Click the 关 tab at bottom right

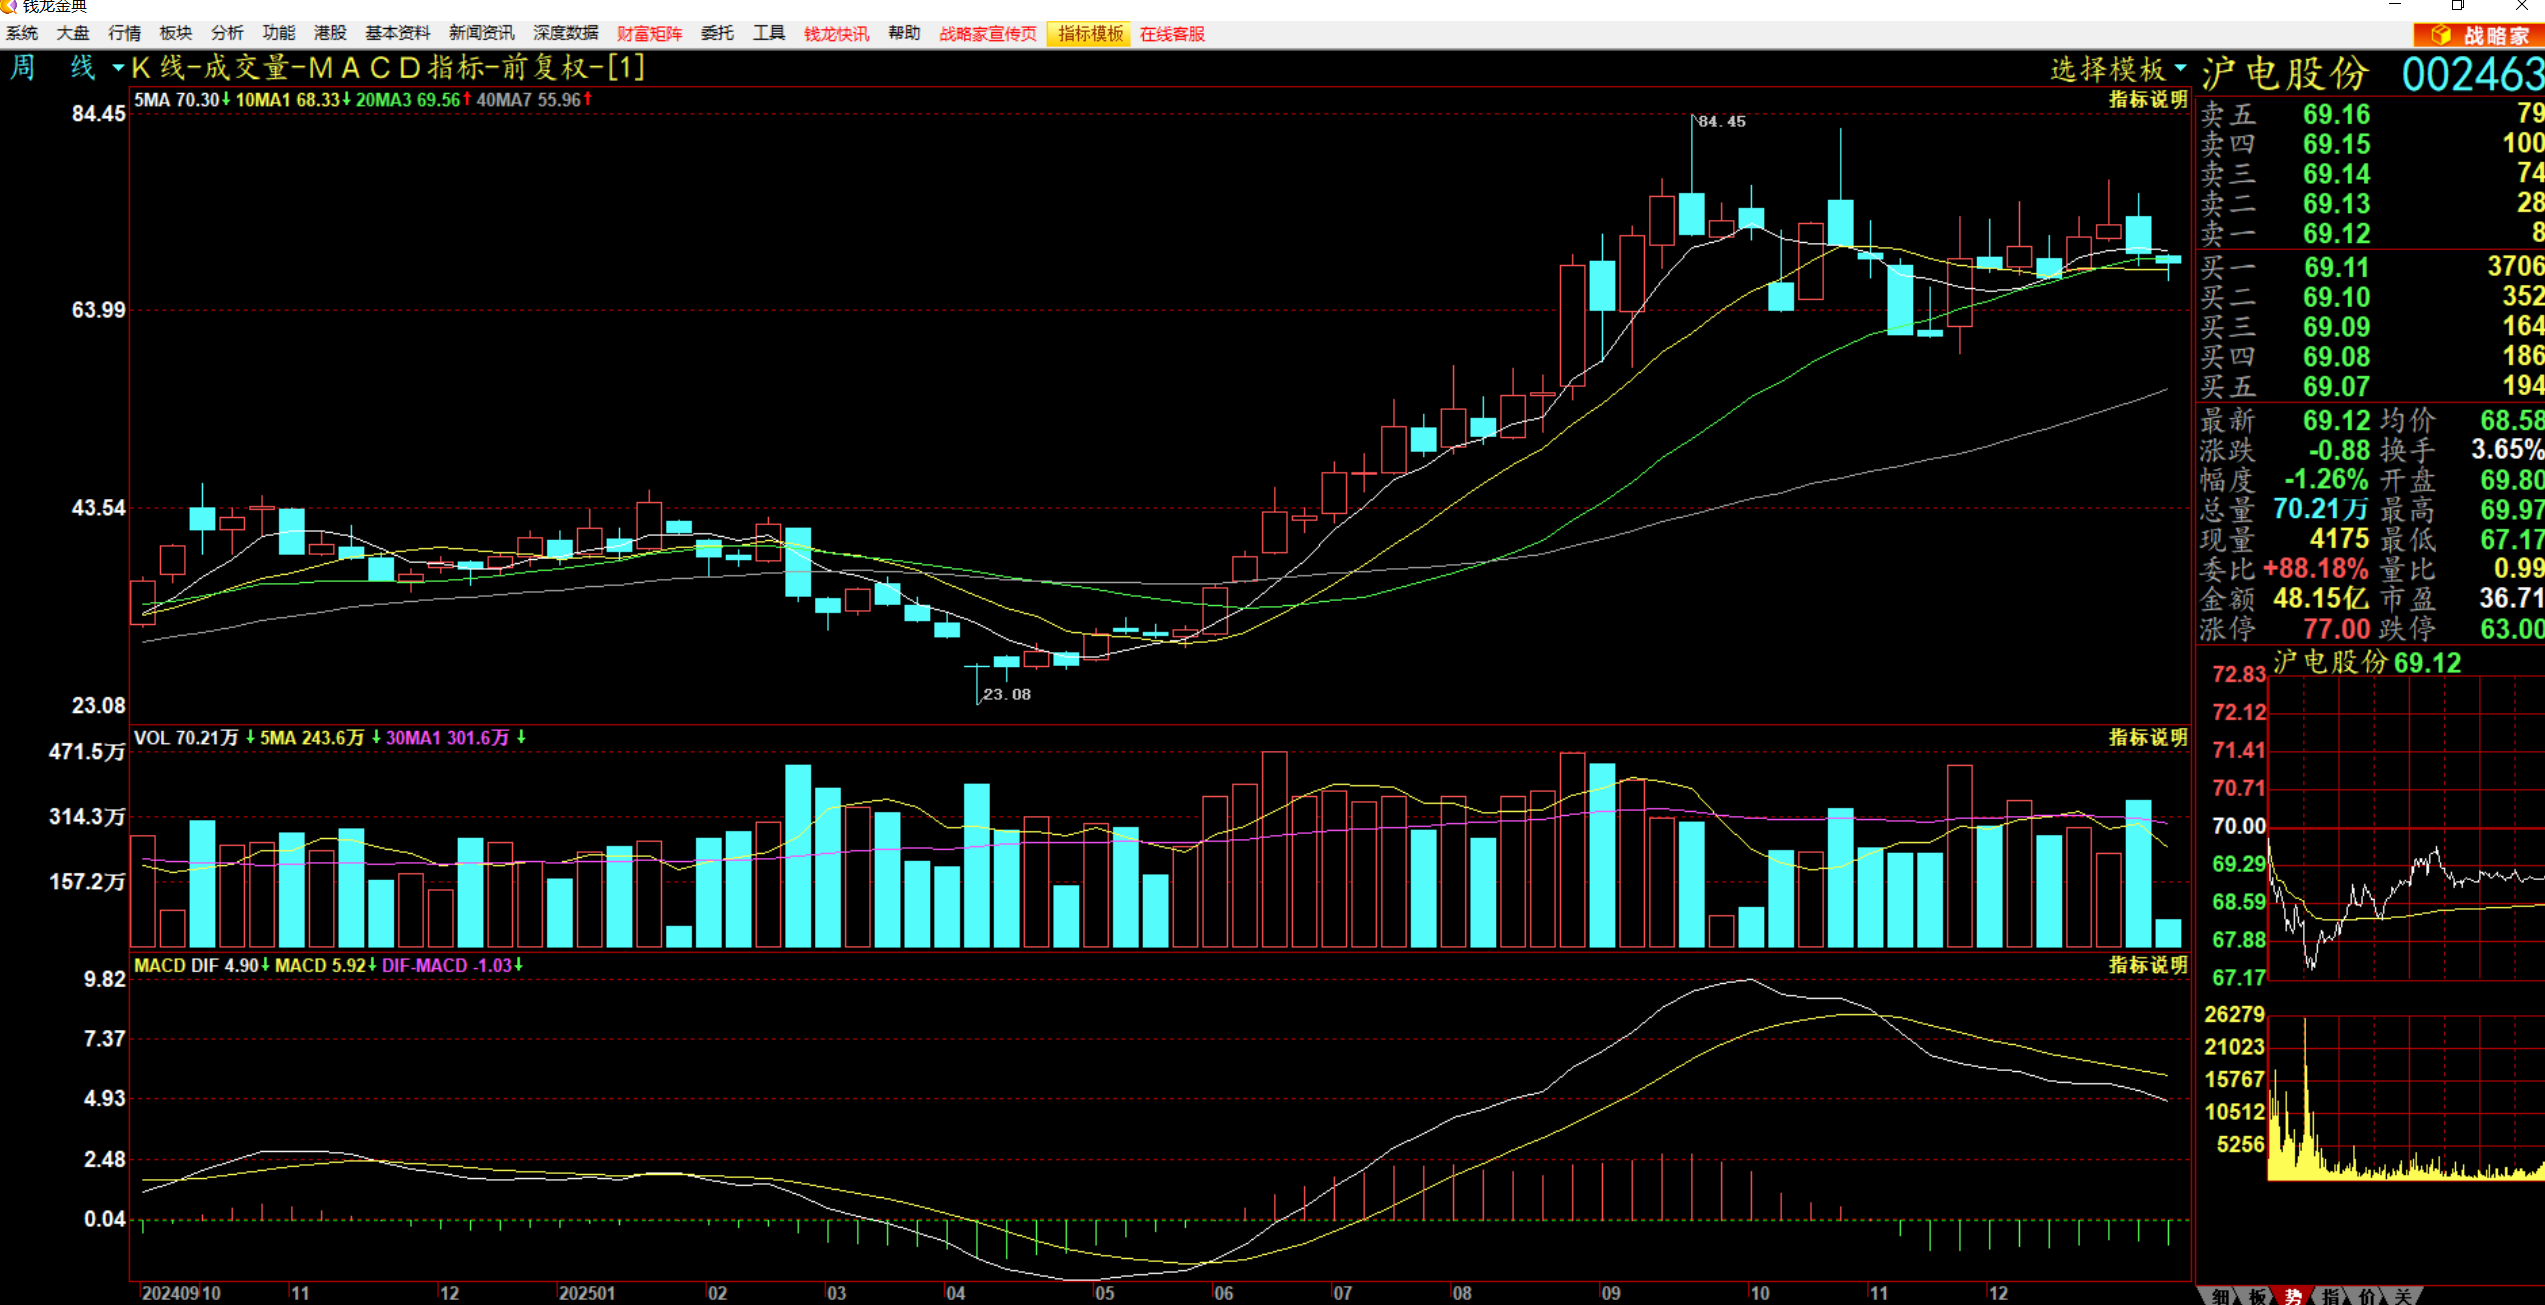tap(2403, 1296)
